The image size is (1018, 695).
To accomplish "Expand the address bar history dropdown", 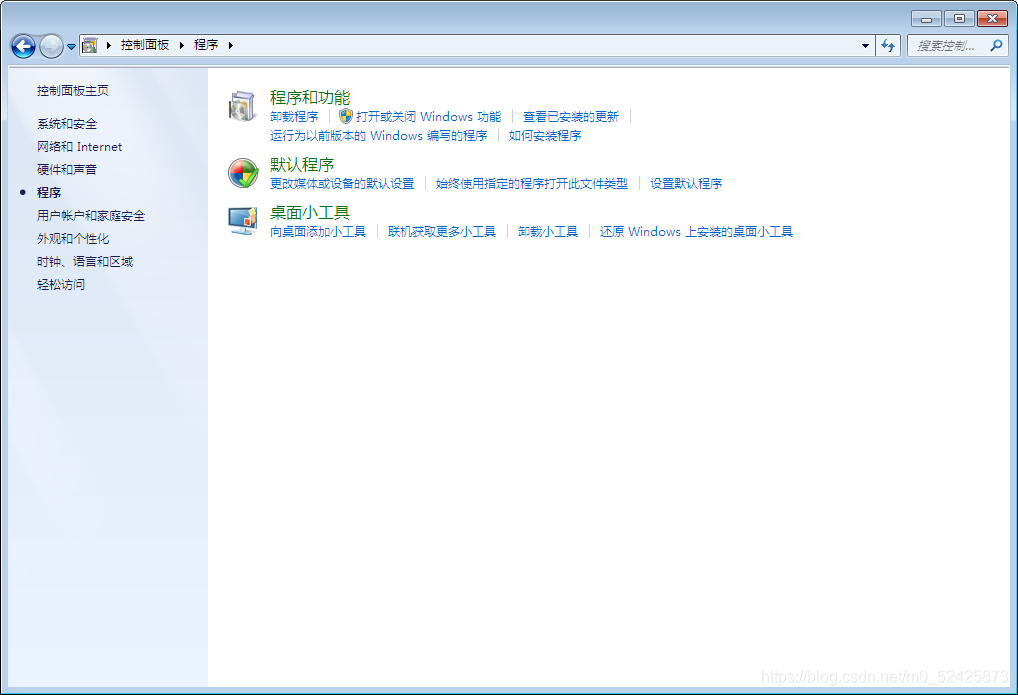I will pyautogui.click(x=864, y=45).
